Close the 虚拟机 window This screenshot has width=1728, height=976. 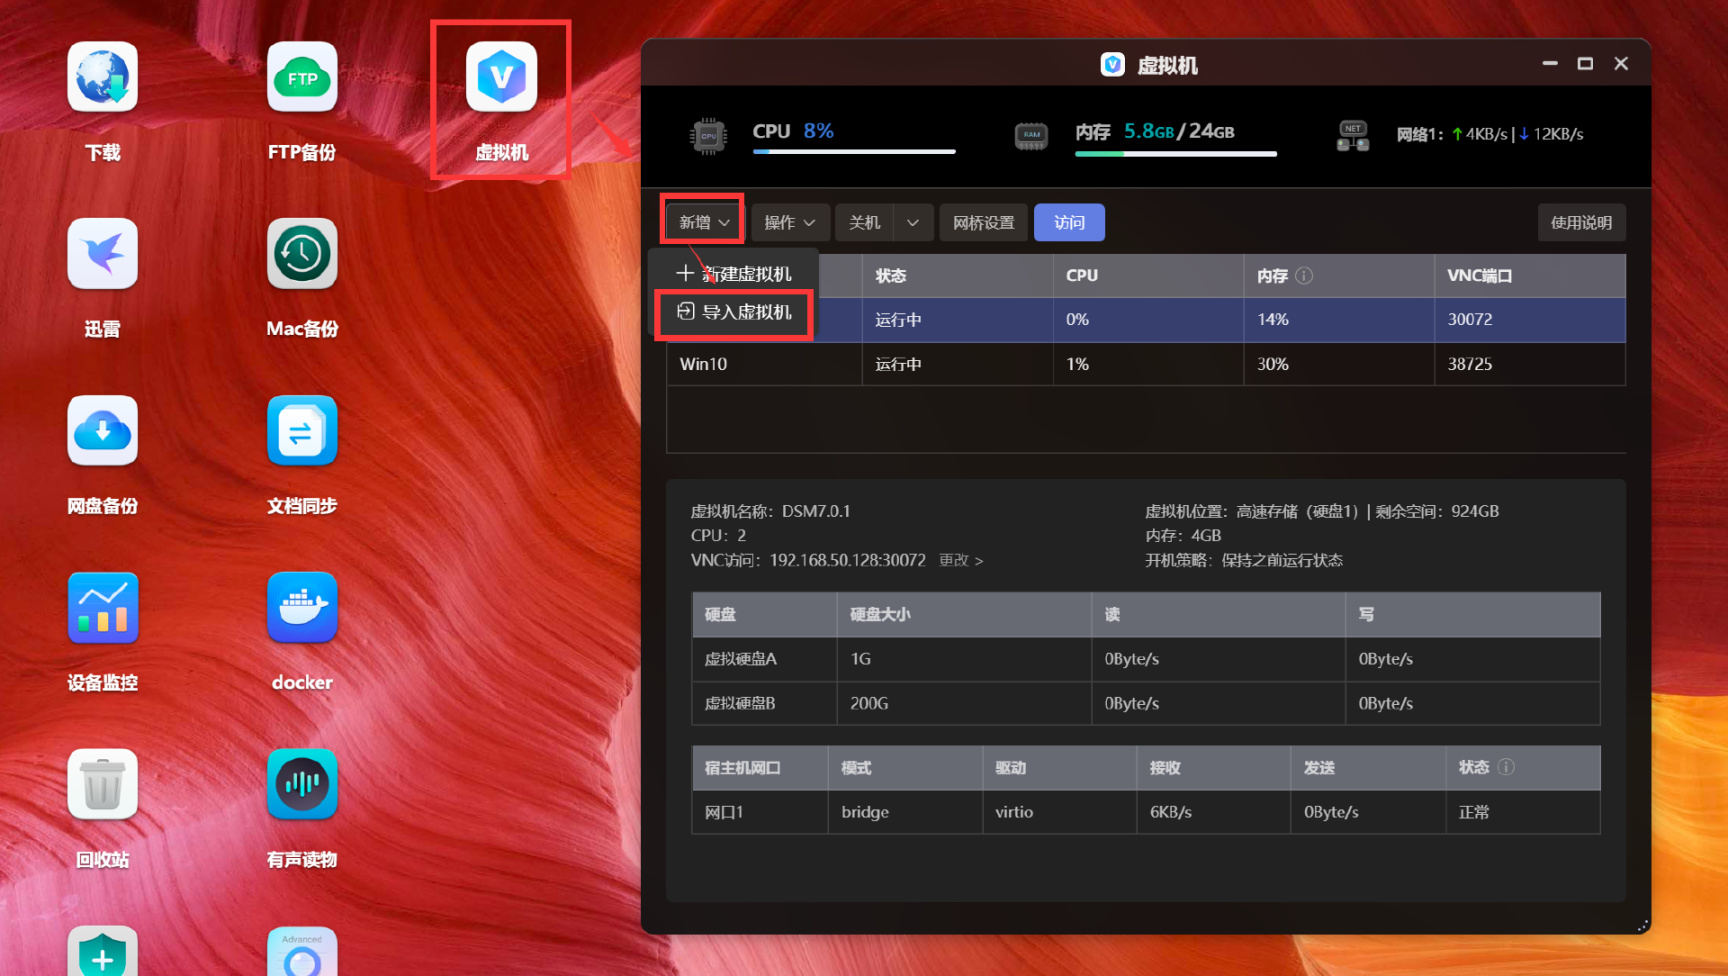click(x=1621, y=64)
